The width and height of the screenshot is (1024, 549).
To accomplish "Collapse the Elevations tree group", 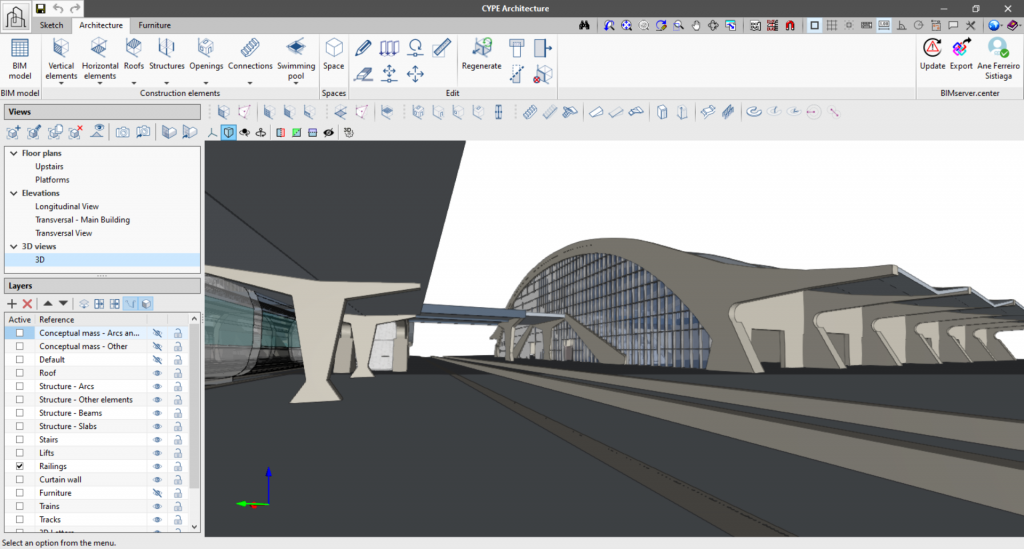I will point(13,193).
